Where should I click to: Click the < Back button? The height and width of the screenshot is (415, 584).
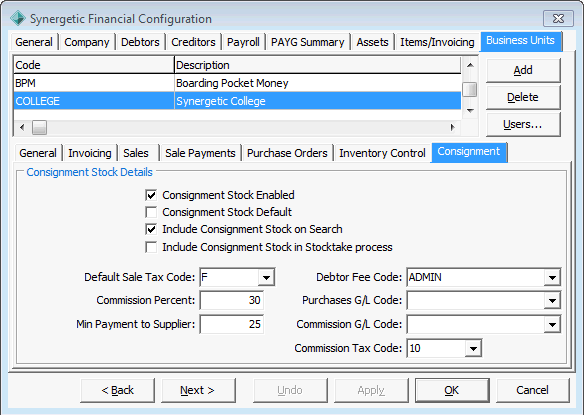[117, 390]
